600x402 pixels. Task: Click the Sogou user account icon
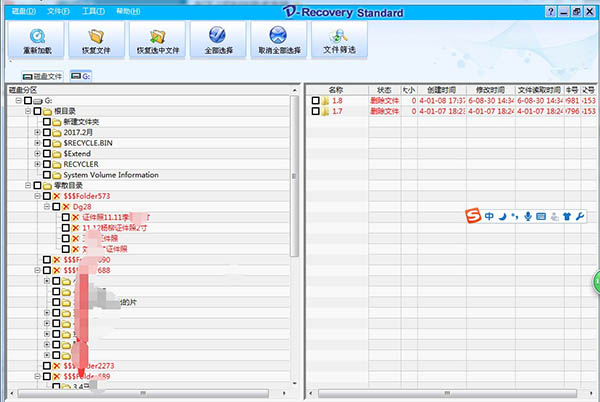pyautogui.click(x=554, y=217)
